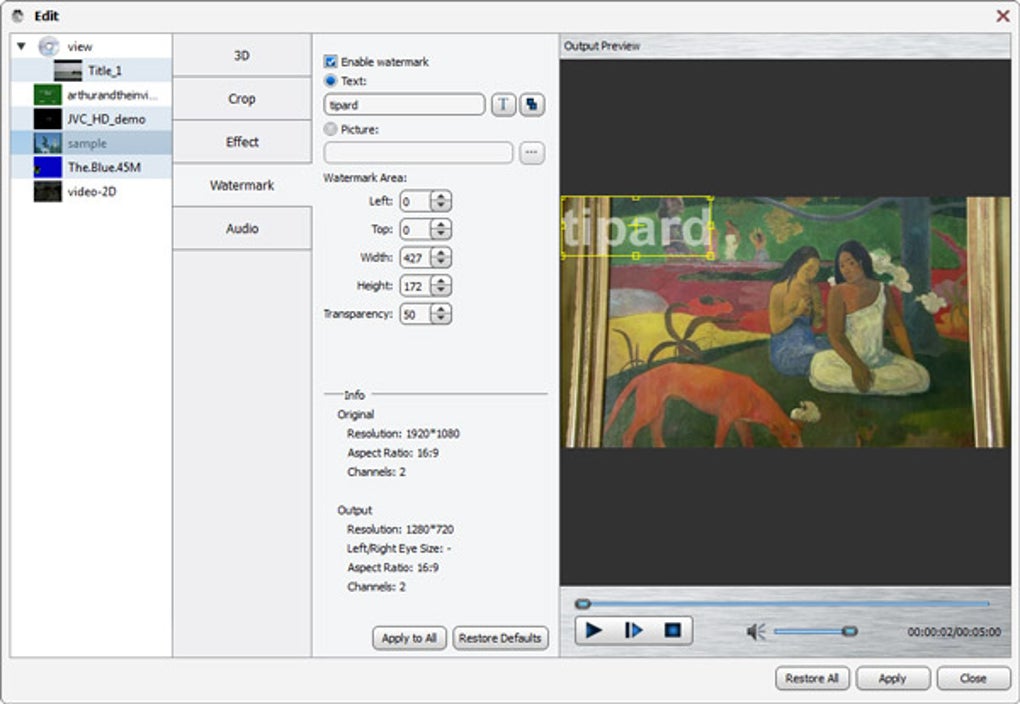Collapse the view tree node
This screenshot has height=704, width=1020.
coord(21,46)
